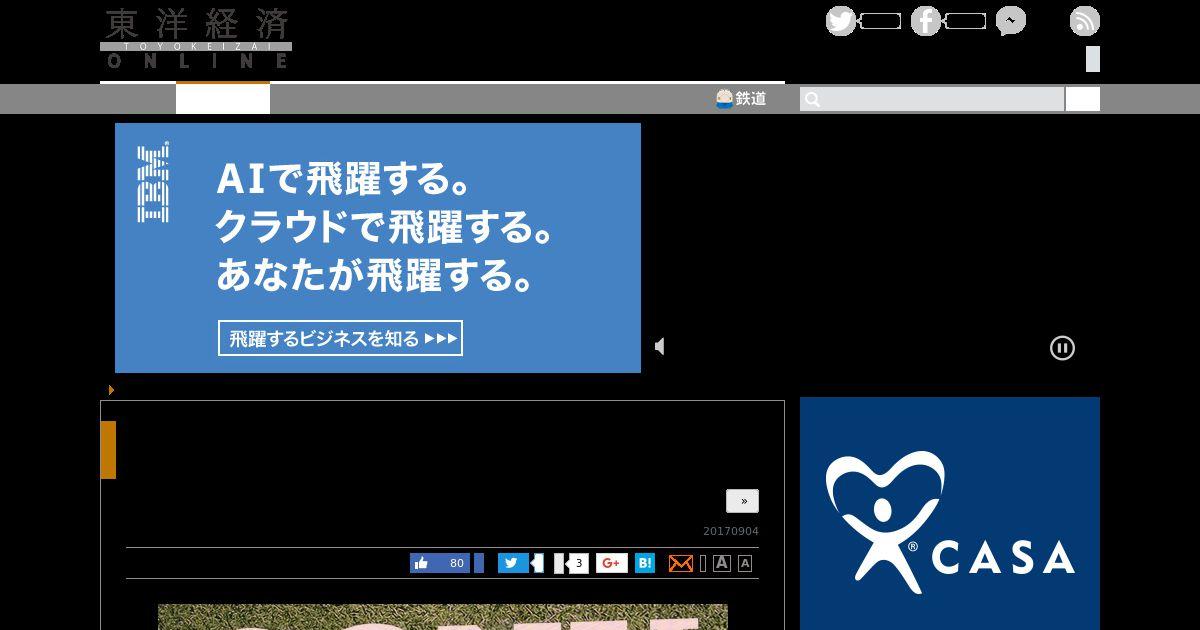Image resolution: width=1200 pixels, height=630 pixels.
Task: Click 飛躍するビジネスを知る button in IBM ad
Action: (x=340, y=338)
